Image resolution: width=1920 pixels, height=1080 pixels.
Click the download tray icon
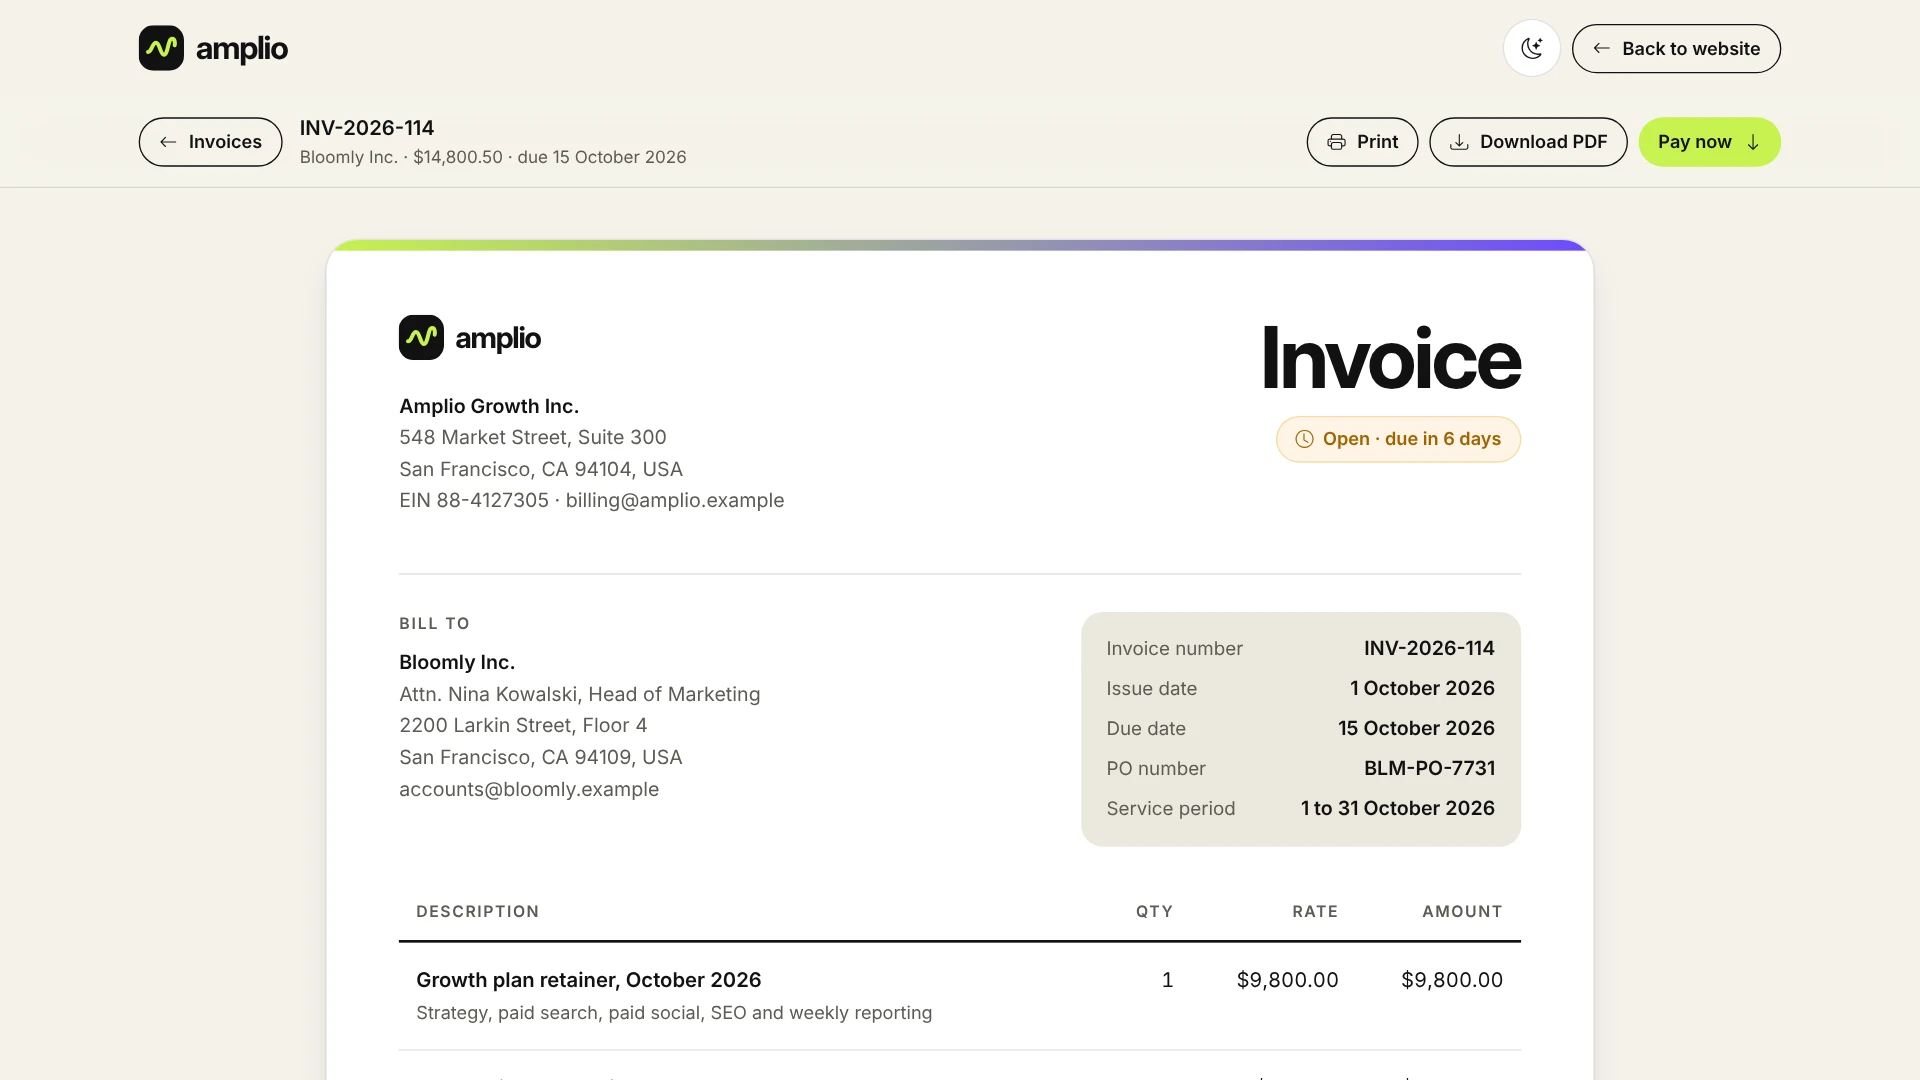1459,142
